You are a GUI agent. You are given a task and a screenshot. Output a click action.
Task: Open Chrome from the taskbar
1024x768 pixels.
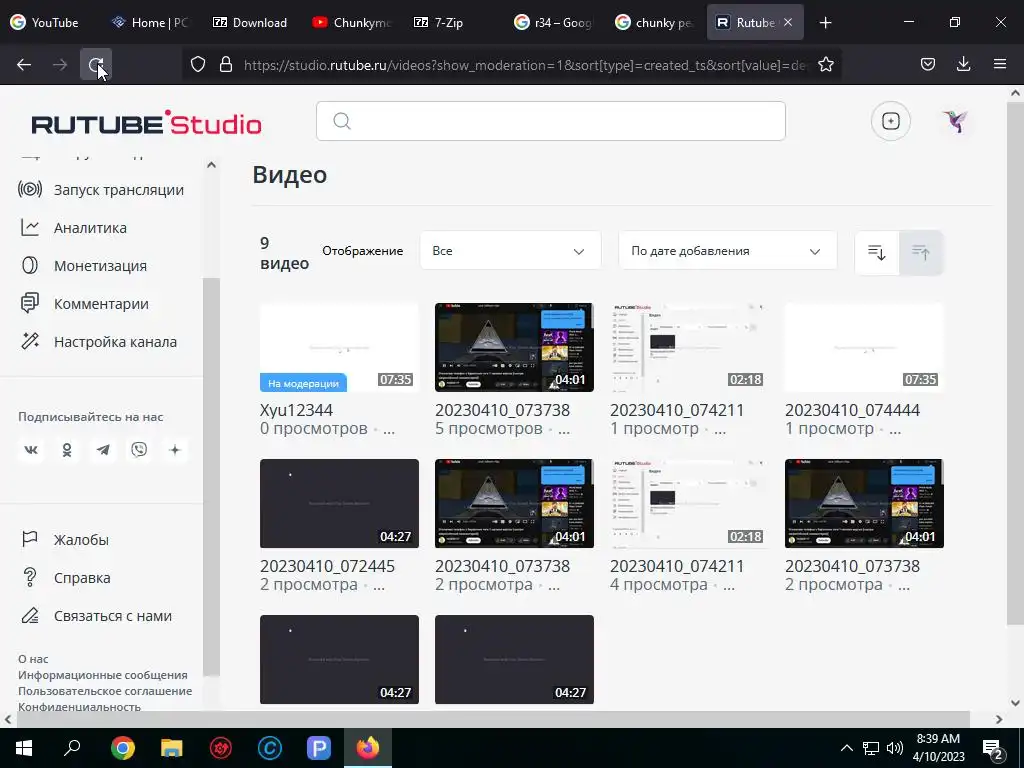(x=123, y=748)
